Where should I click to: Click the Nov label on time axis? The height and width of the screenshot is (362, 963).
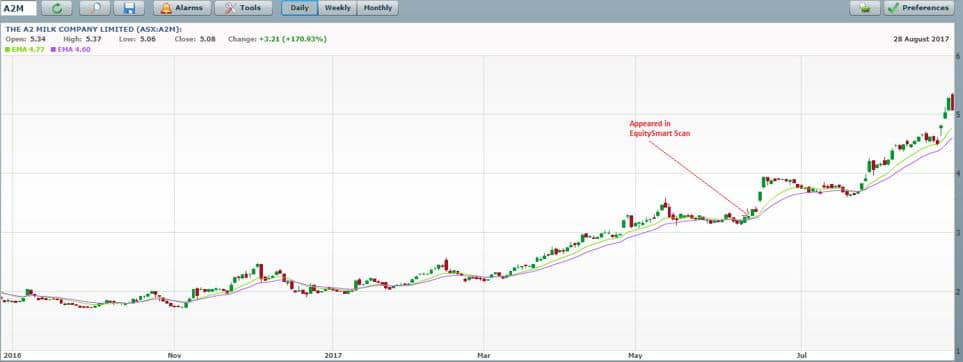tap(175, 355)
